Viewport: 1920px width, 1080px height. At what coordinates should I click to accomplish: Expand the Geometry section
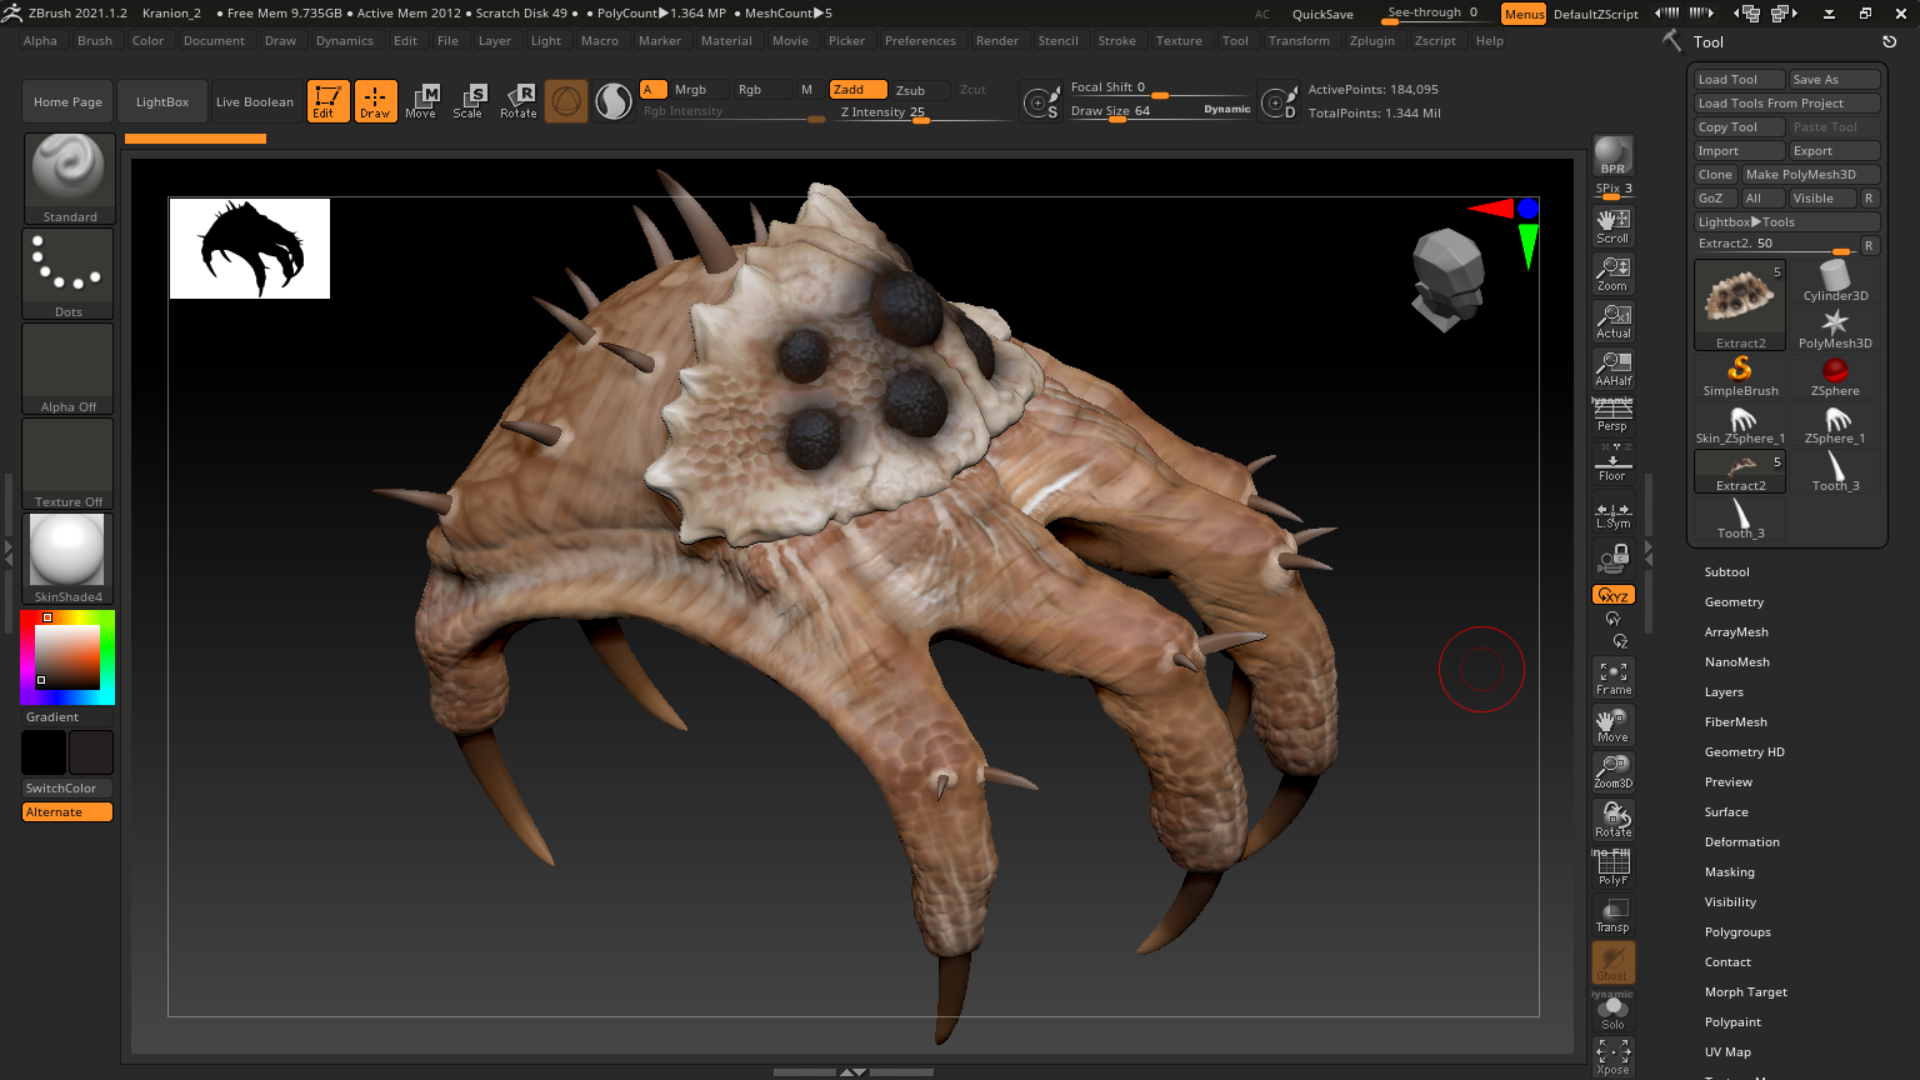[x=1734, y=601]
